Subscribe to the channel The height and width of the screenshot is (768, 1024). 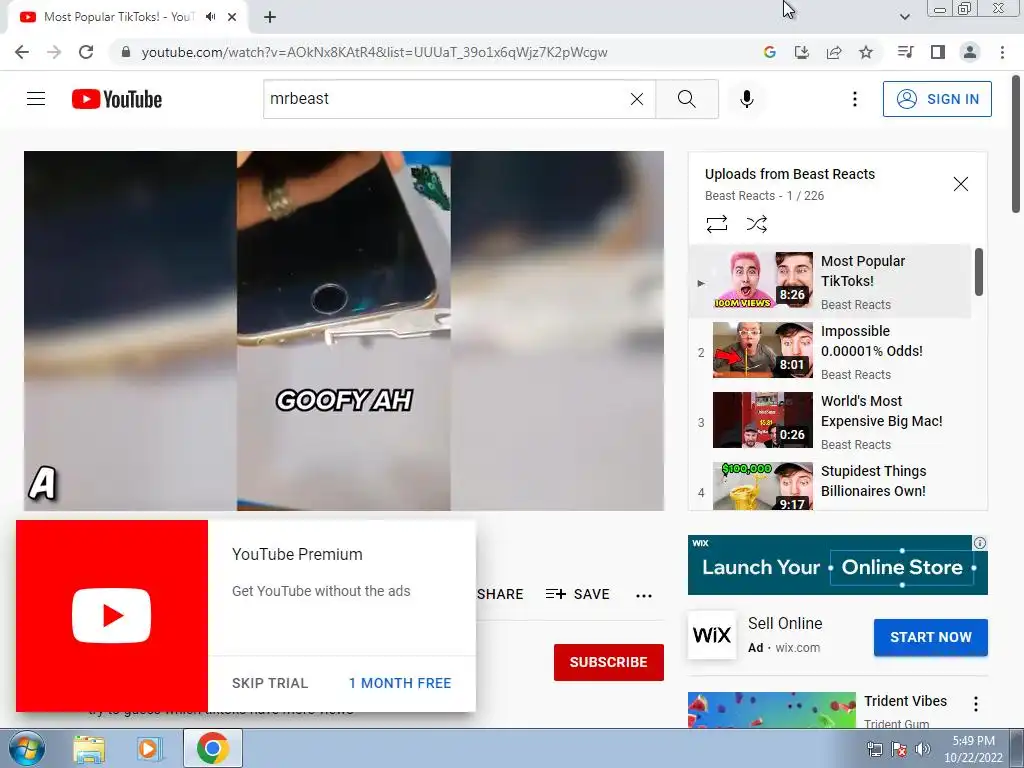pyautogui.click(x=609, y=662)
